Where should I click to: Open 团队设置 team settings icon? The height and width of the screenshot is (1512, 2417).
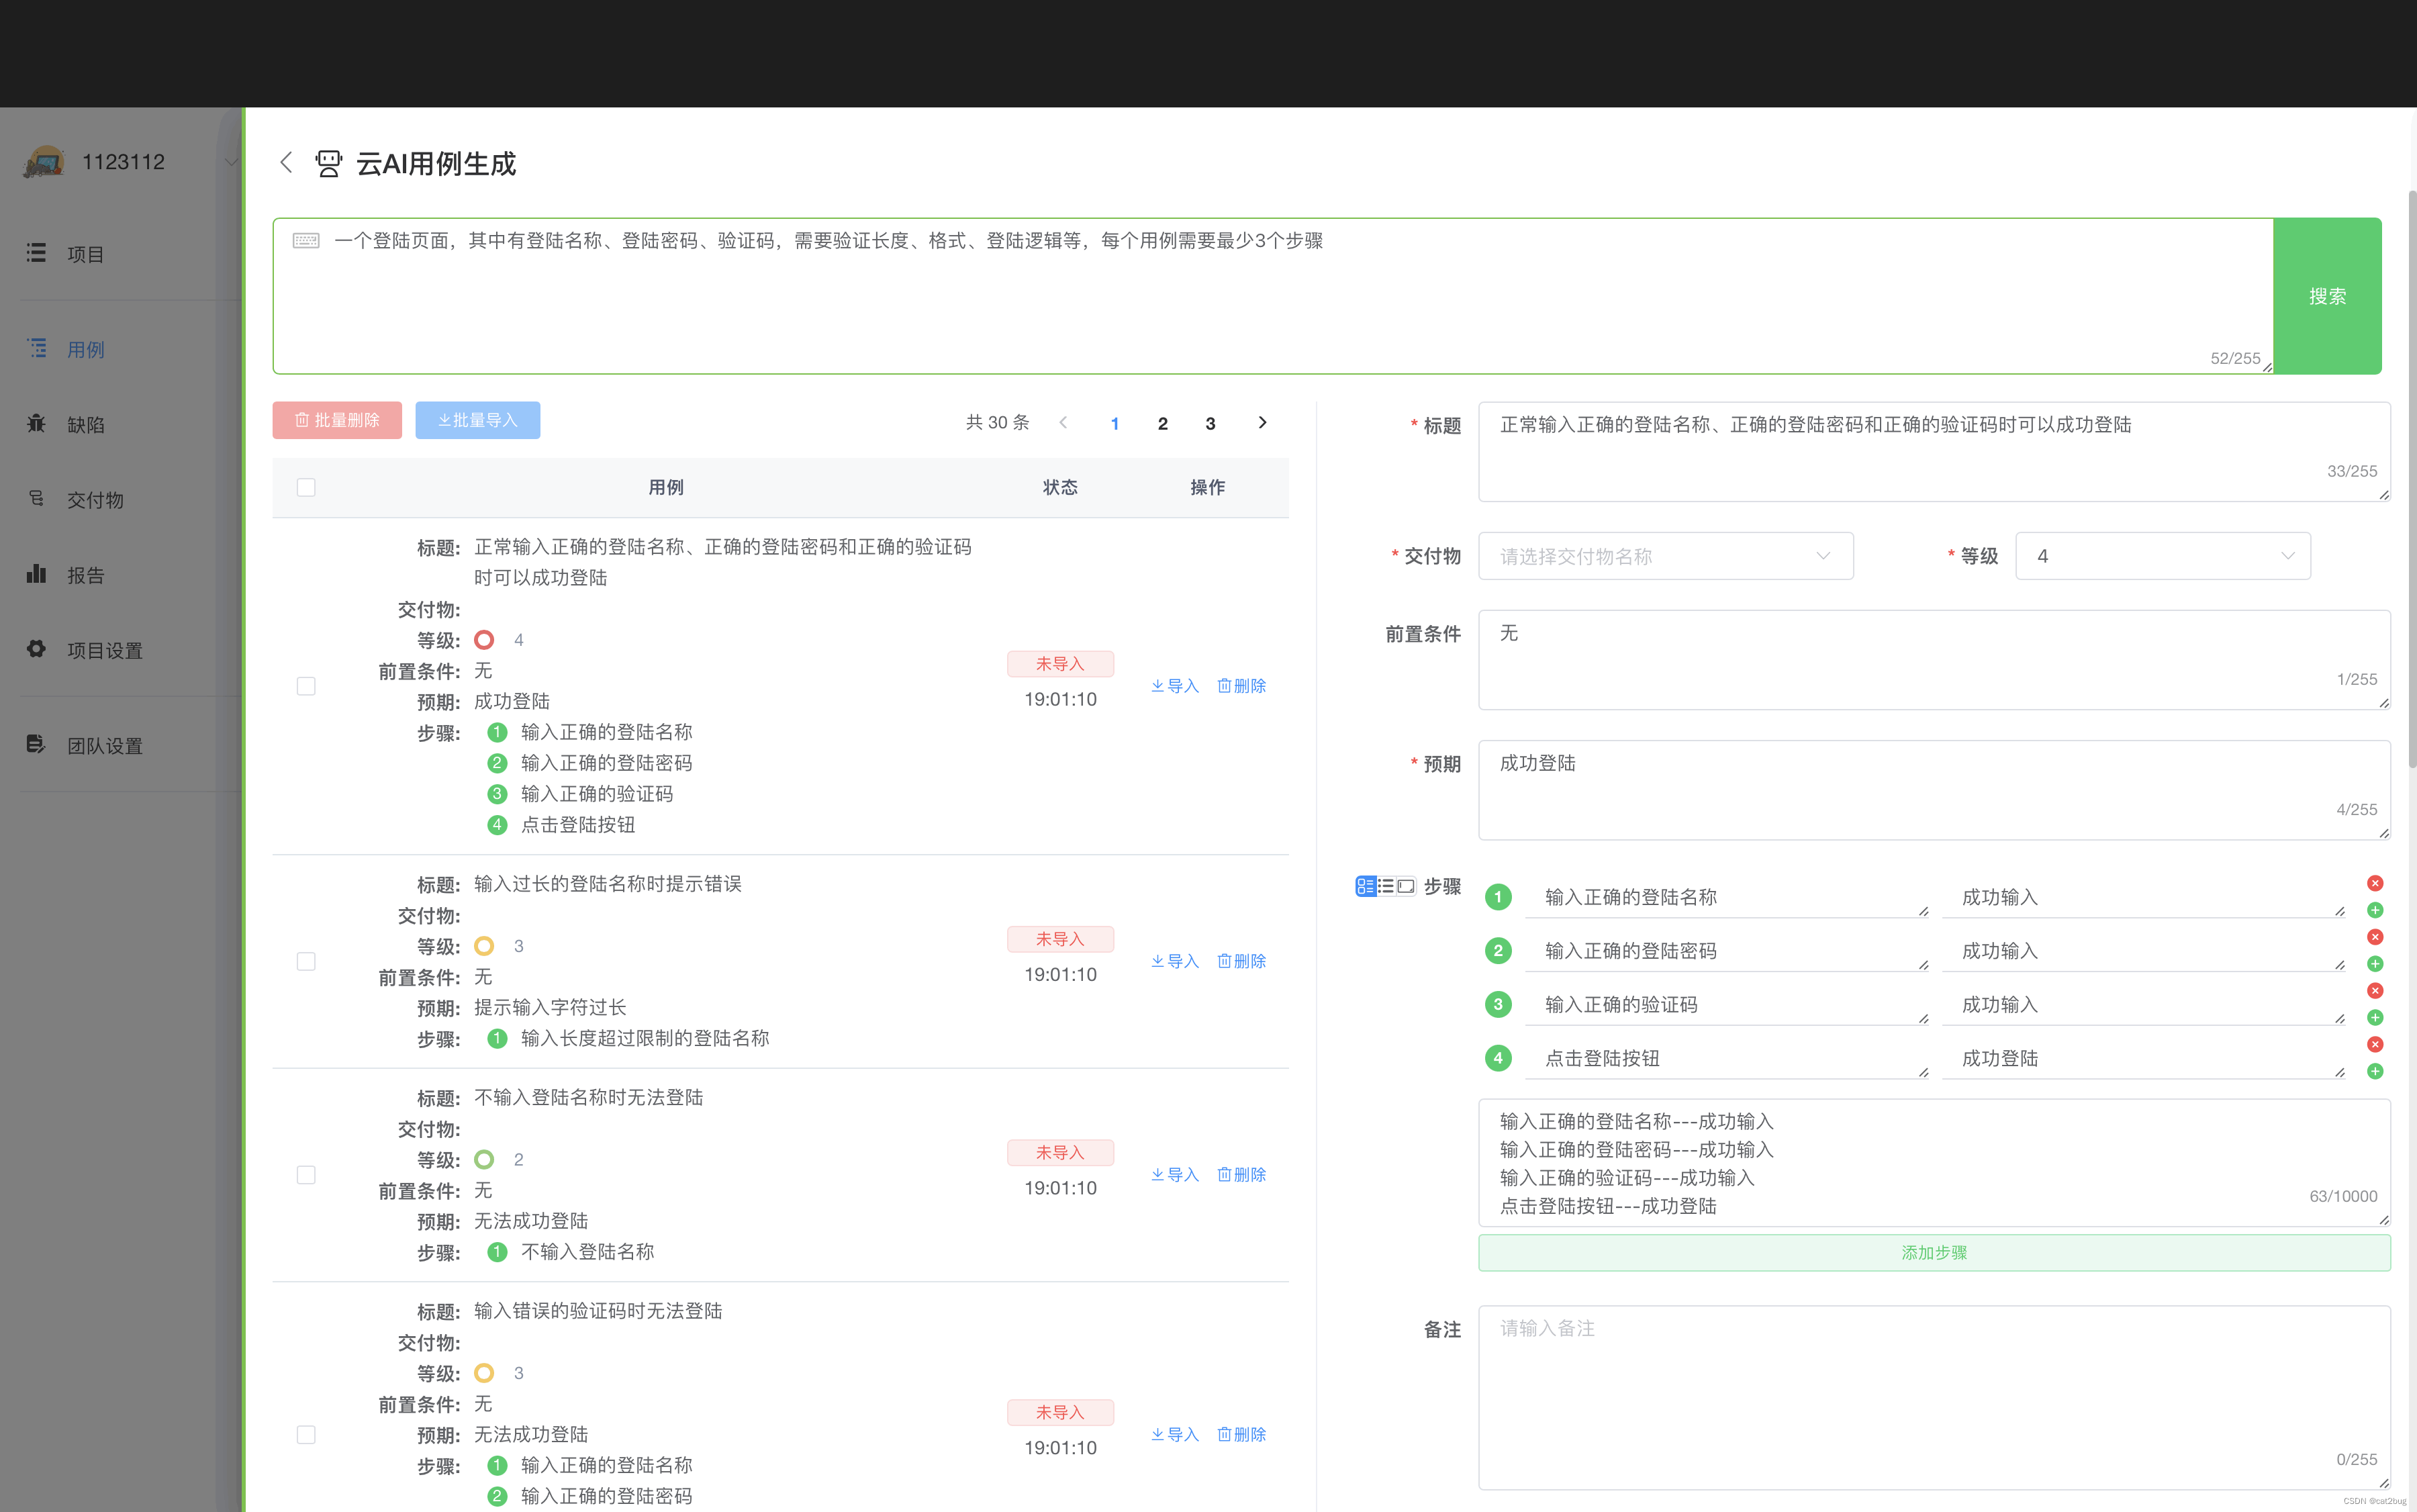click(104, 745)
